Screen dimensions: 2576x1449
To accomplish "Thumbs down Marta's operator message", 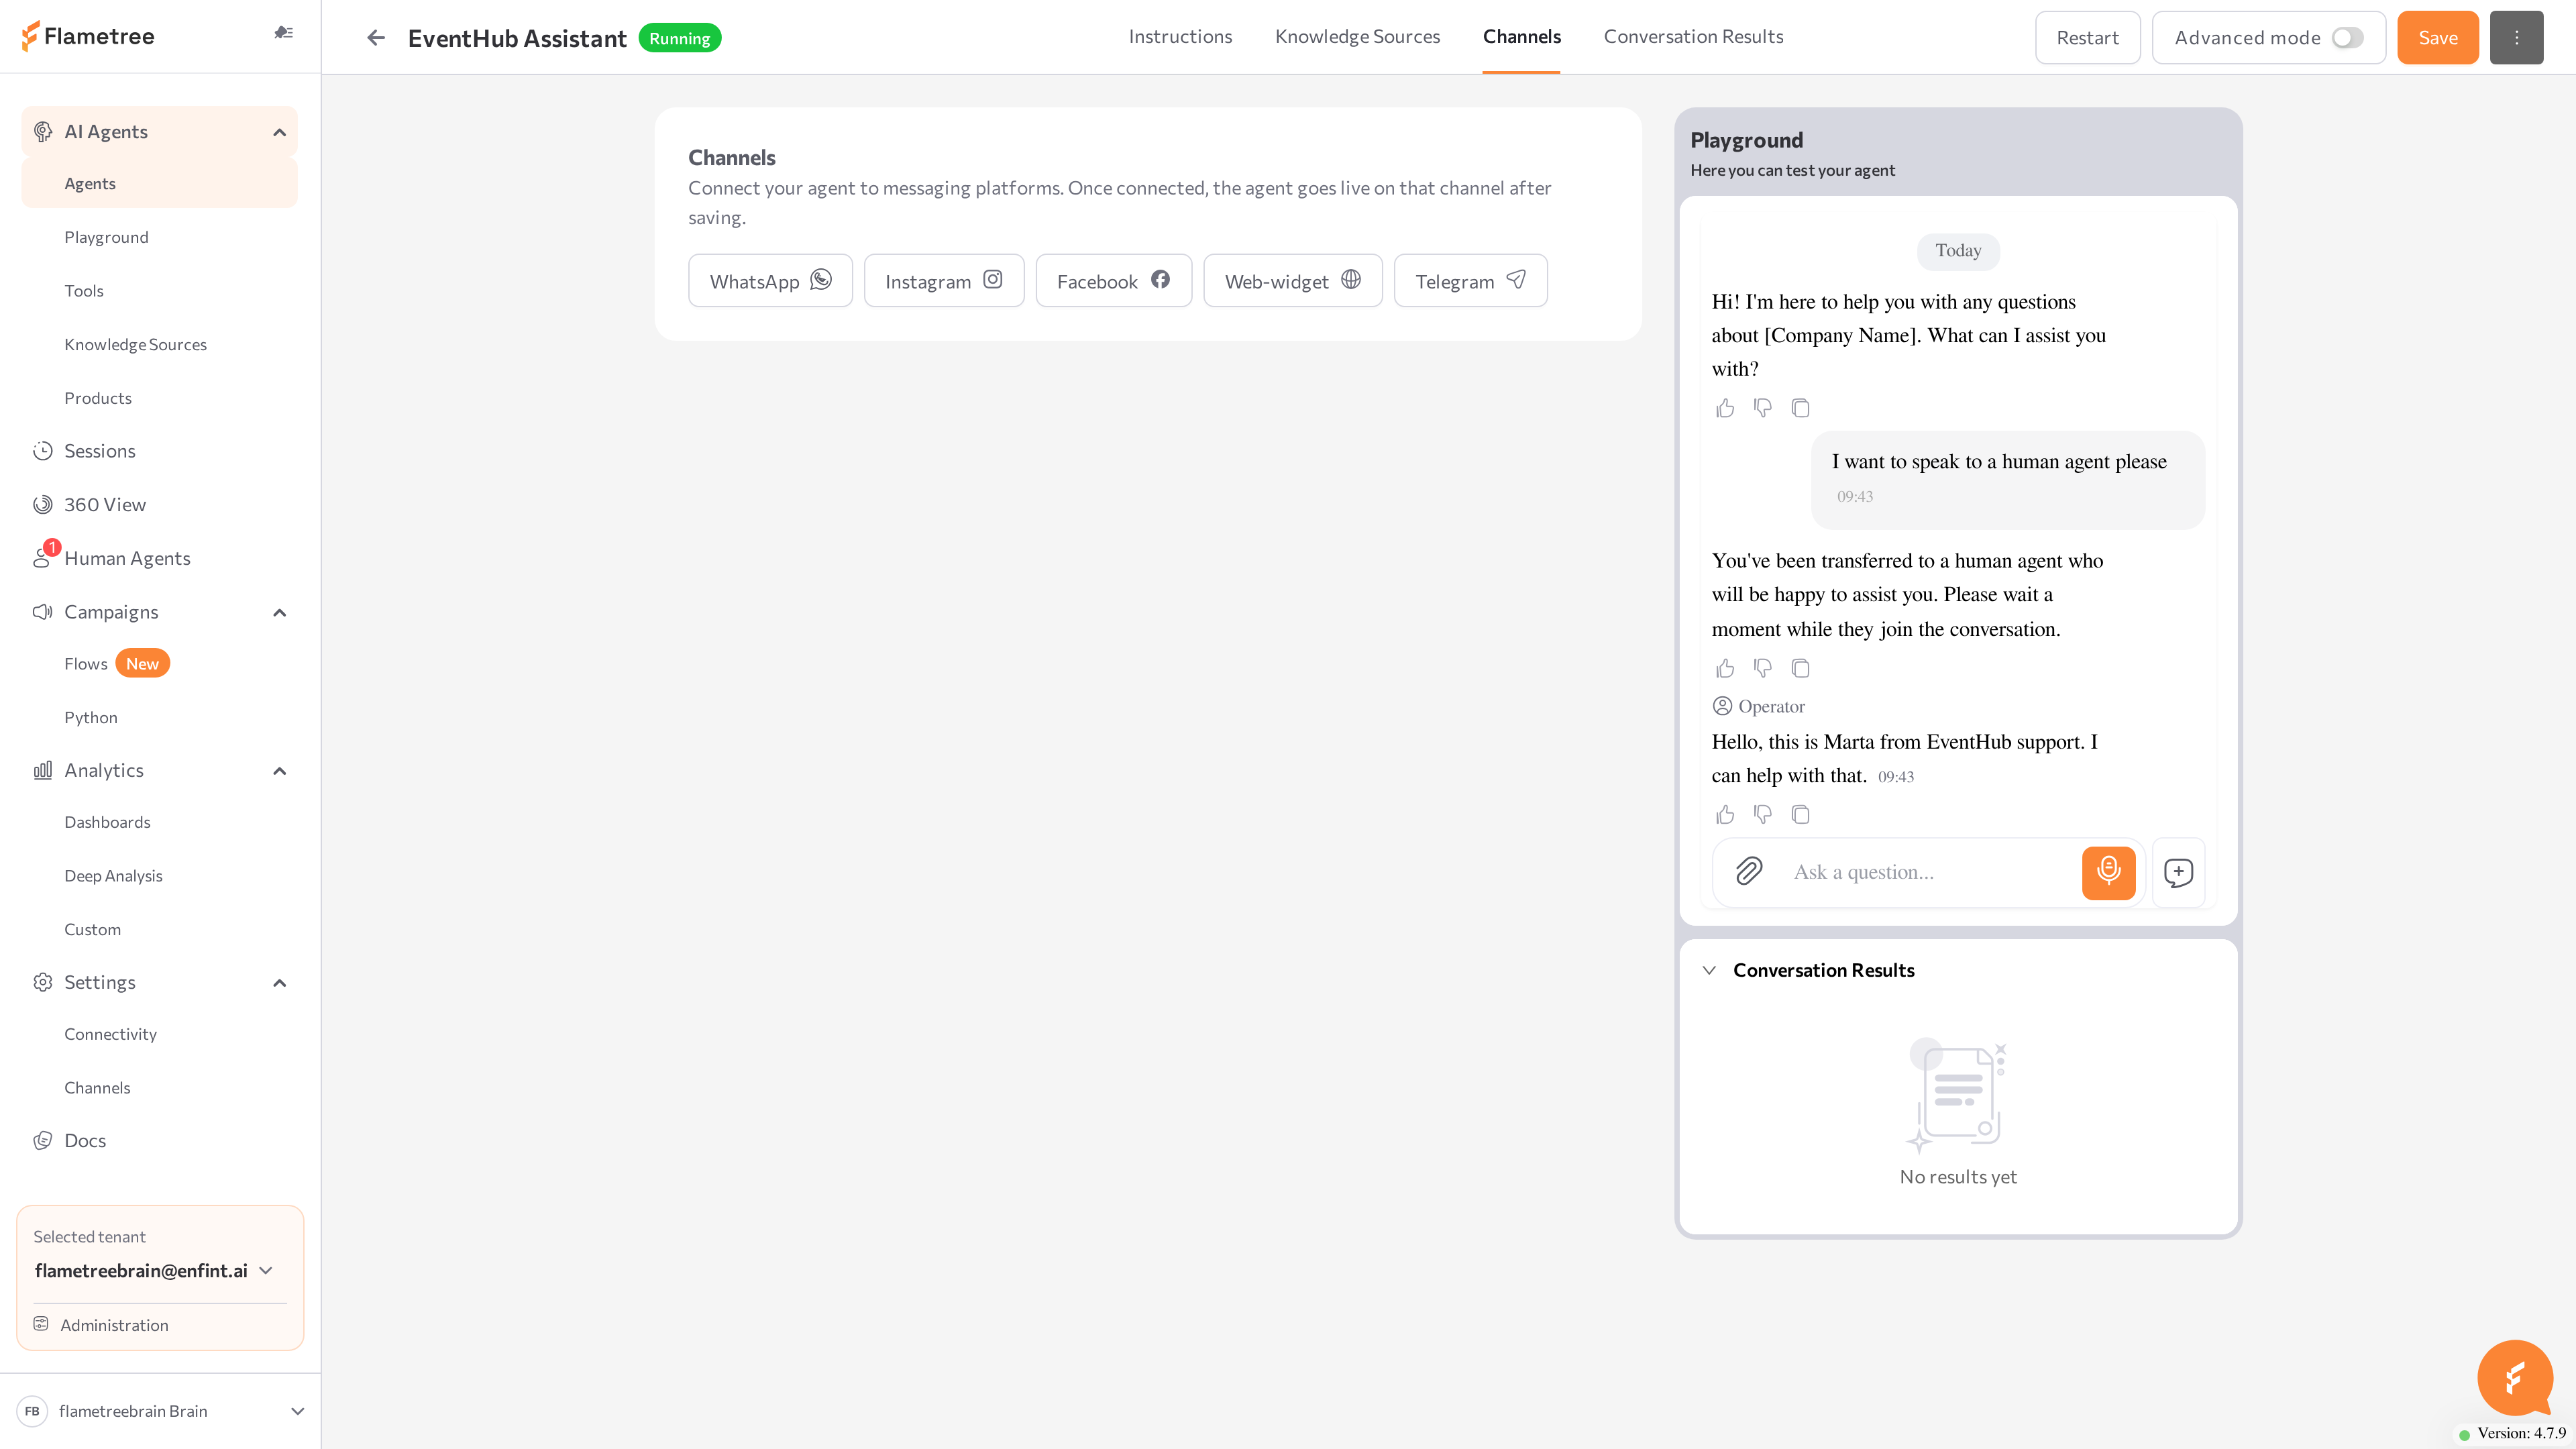I will tap(1763, 814).
